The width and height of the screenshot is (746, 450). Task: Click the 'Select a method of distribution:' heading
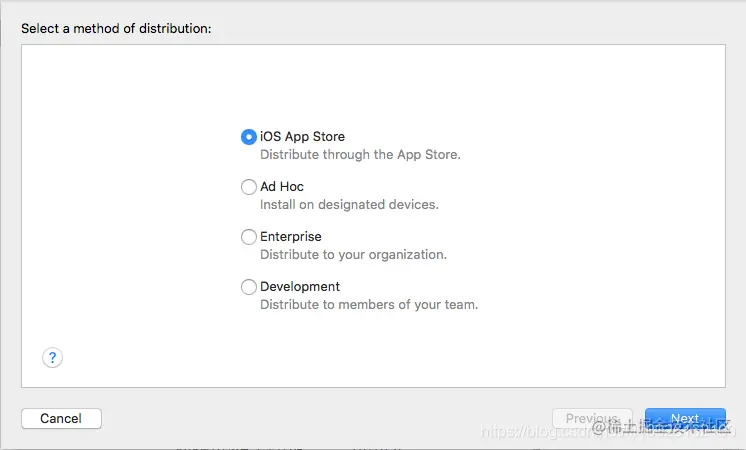(116, 29)
